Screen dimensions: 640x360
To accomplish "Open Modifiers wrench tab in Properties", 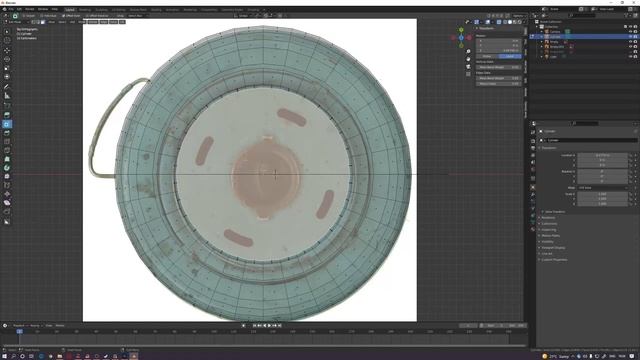I will point(533,195).
